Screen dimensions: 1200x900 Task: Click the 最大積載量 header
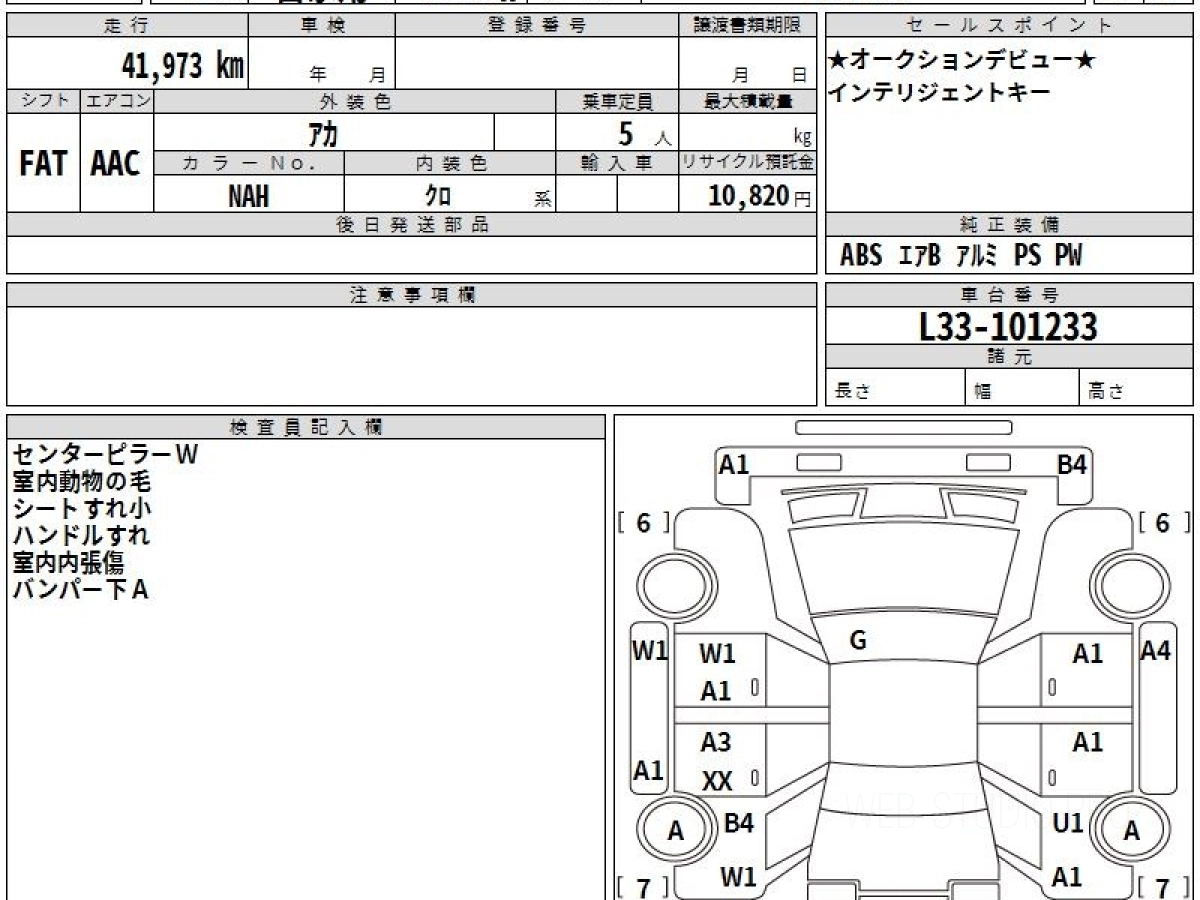tap(748, 102)
